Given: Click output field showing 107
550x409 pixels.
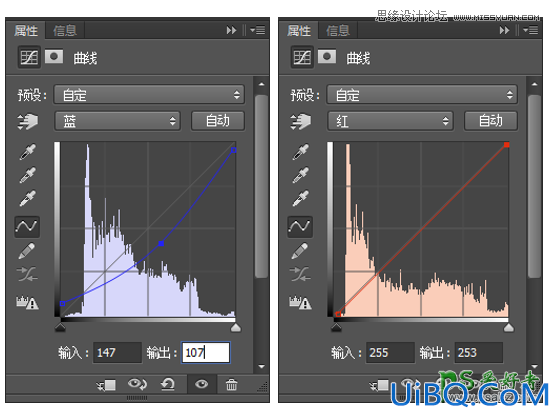Looking at the screenshot, I should [x=206, y=353].
